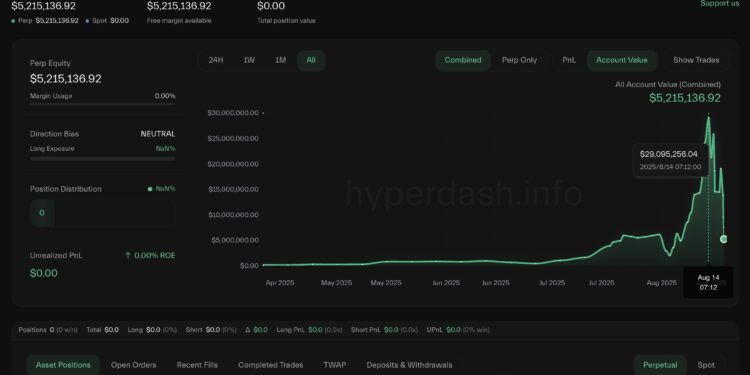Select the 1W time range
This screenshot has width=750, height=375.
(249, 60)
